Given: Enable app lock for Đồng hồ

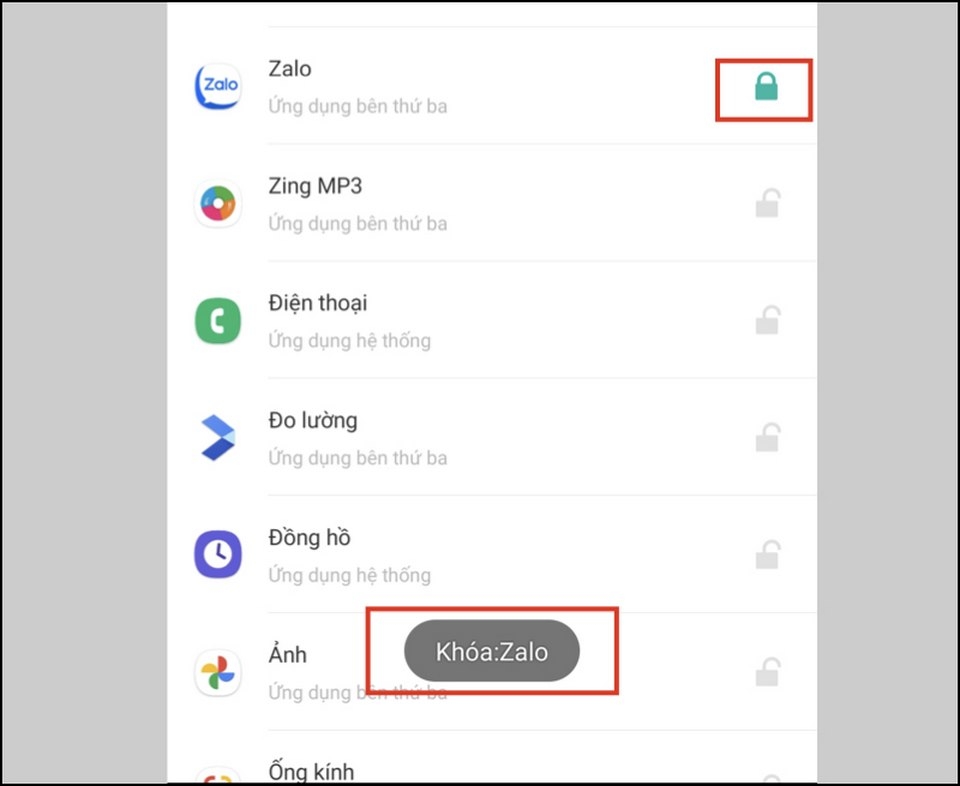Looking at the screenshot, I should coord(767,555).
